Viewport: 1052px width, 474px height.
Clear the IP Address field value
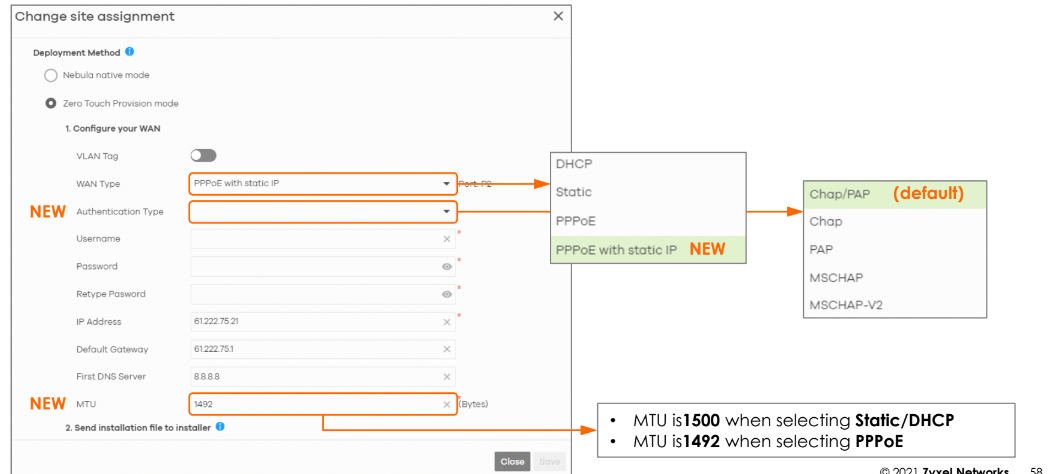click(447, 322)
